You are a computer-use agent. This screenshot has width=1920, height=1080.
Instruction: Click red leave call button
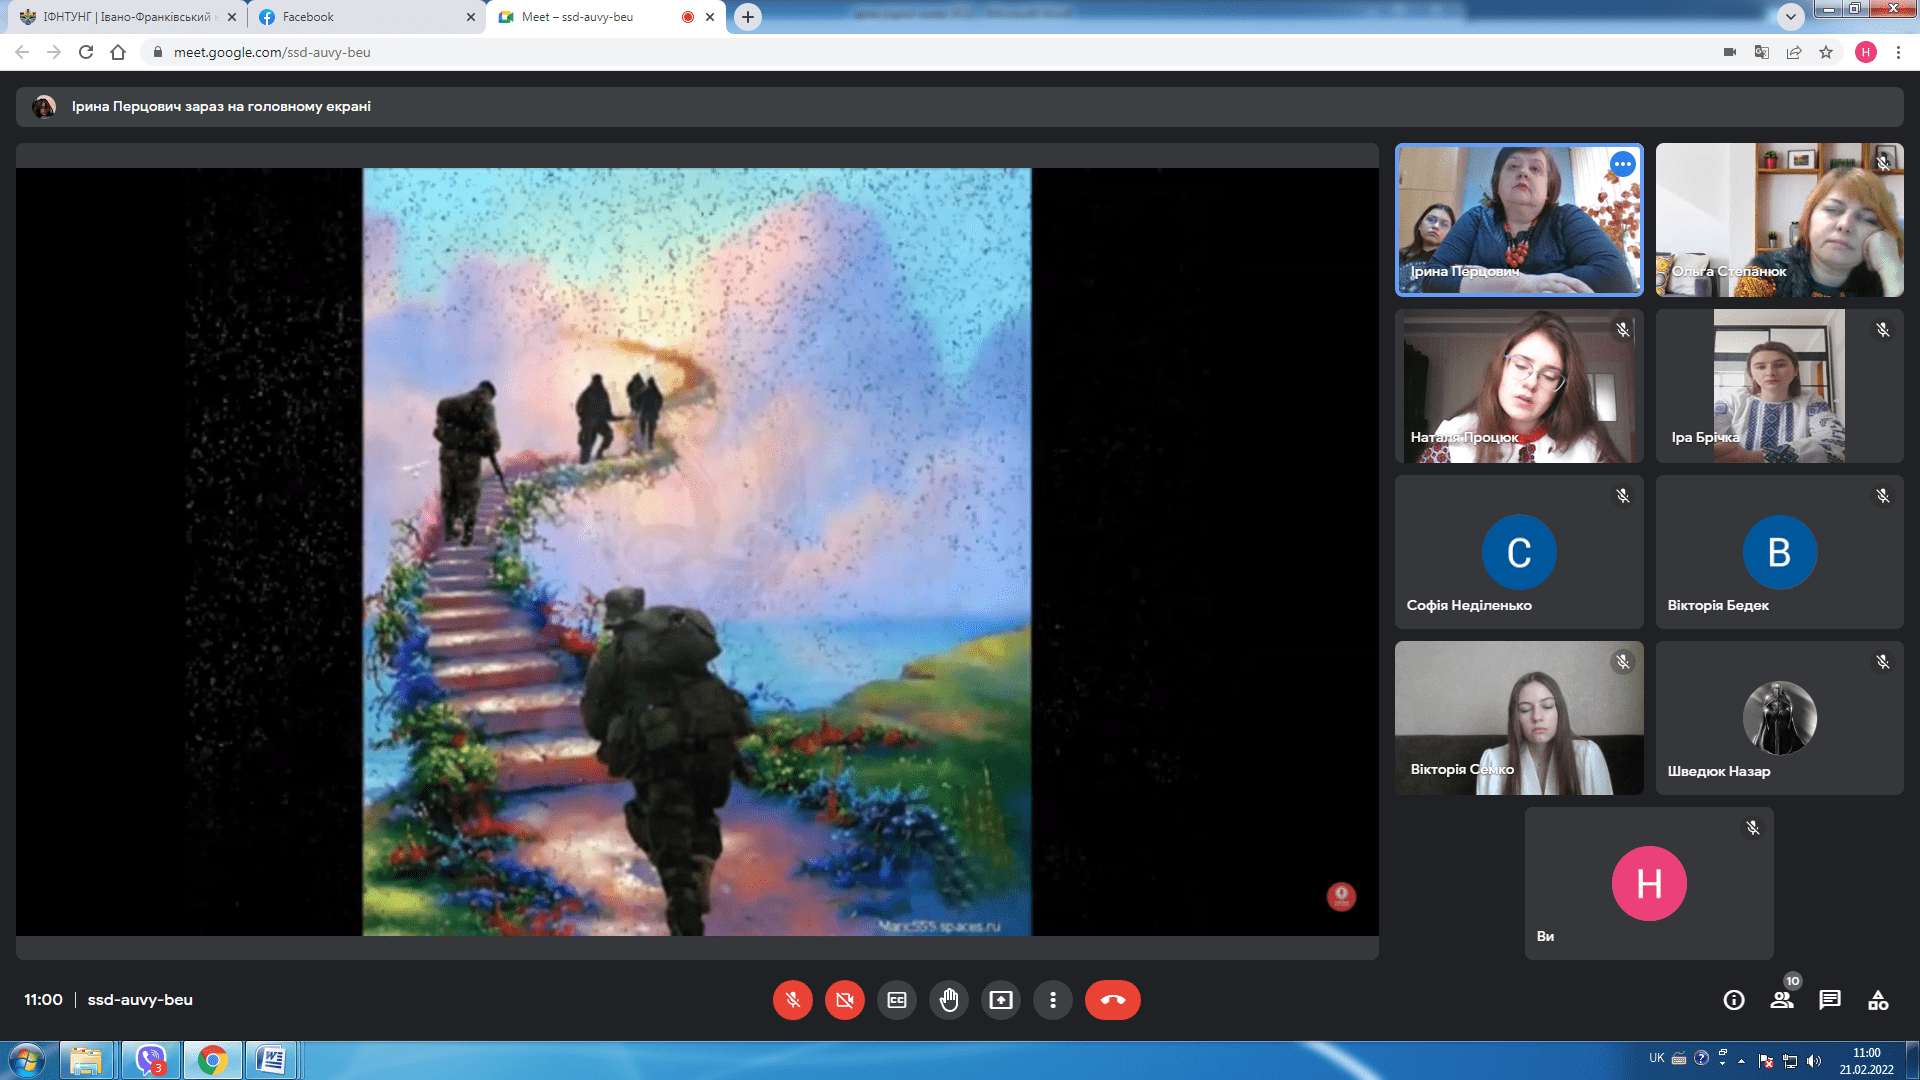pyautogui.click(x=1112, y=1000)
